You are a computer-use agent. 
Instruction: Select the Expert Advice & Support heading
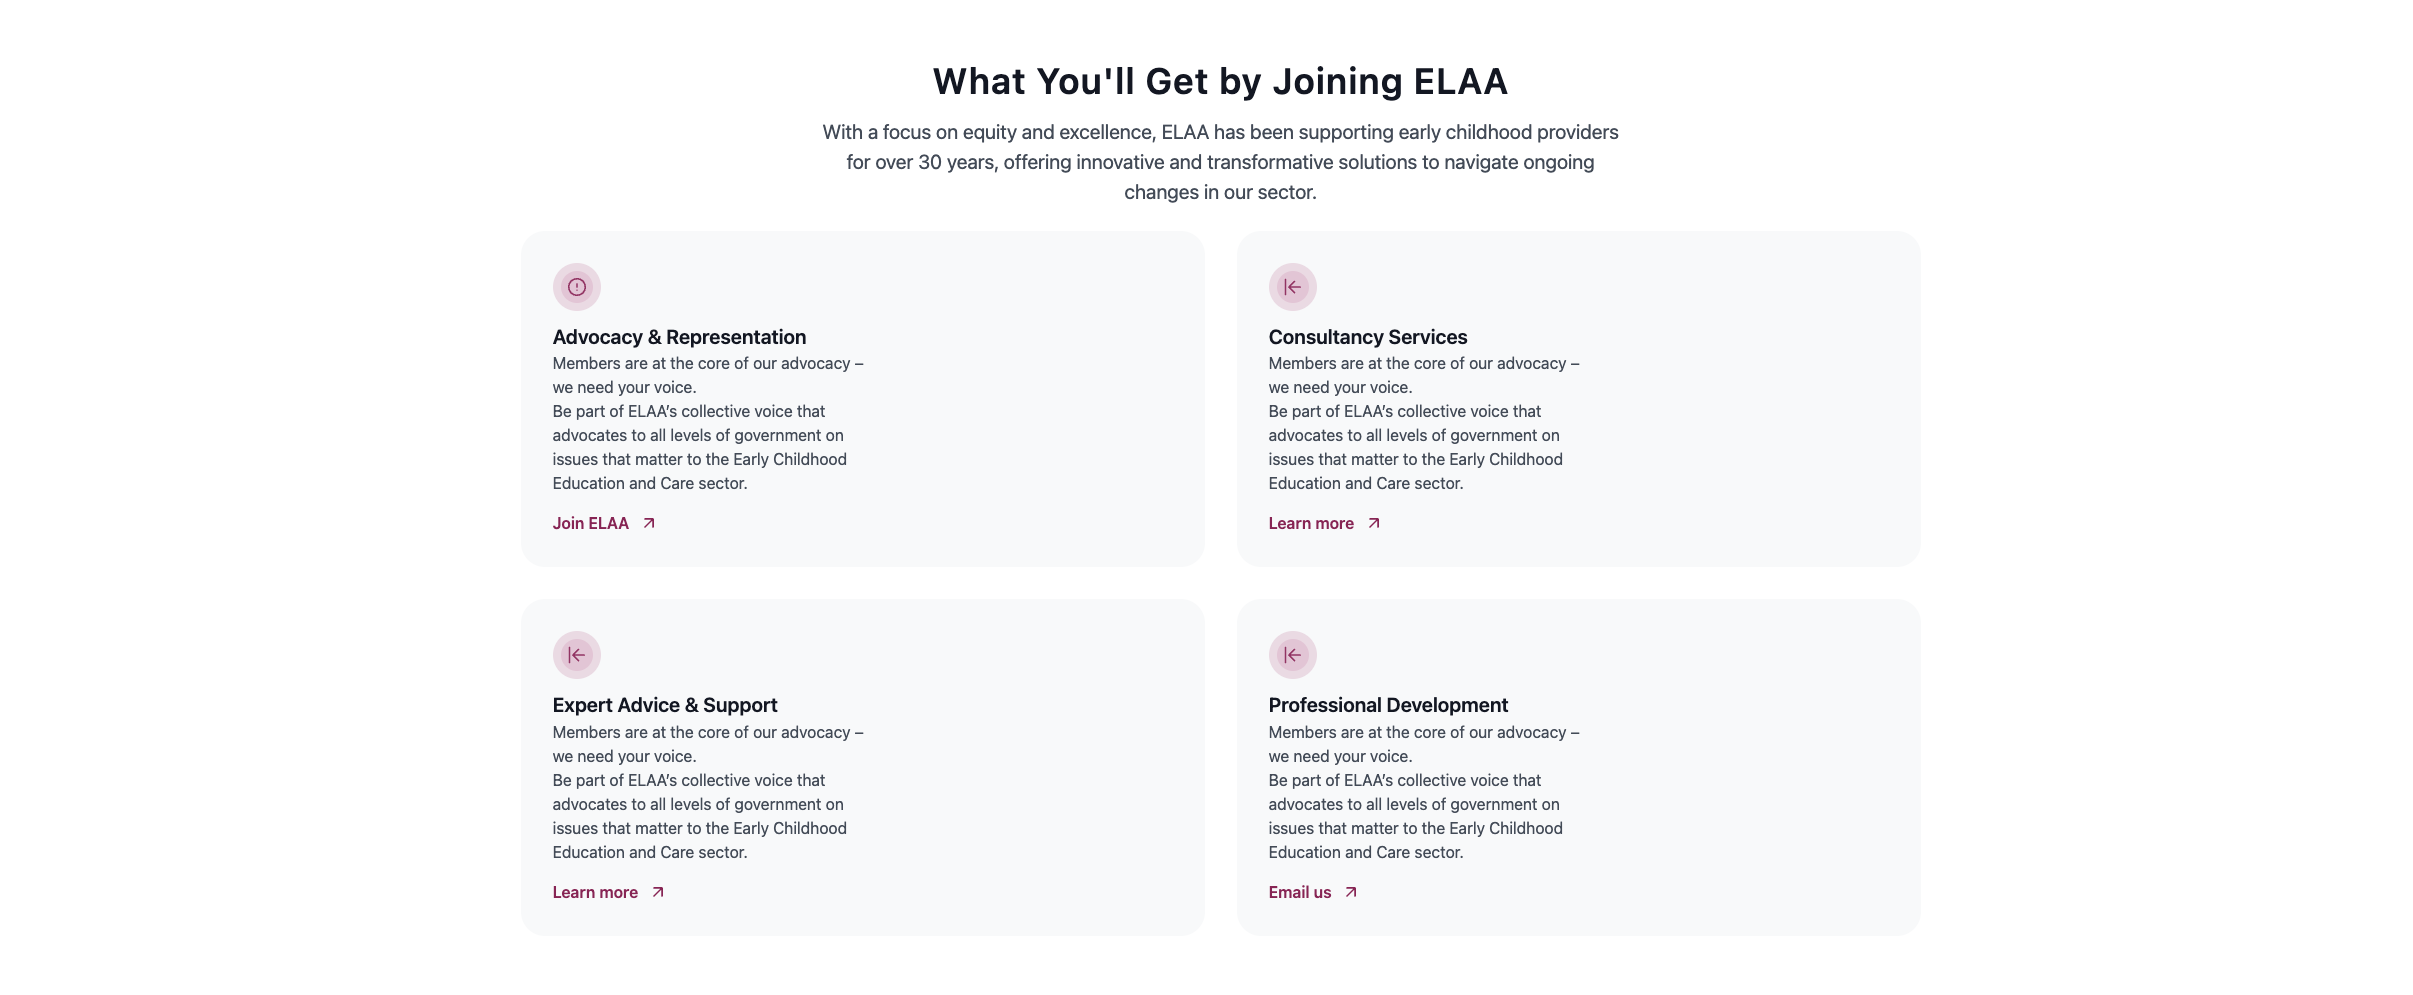(x=665, y=705)
